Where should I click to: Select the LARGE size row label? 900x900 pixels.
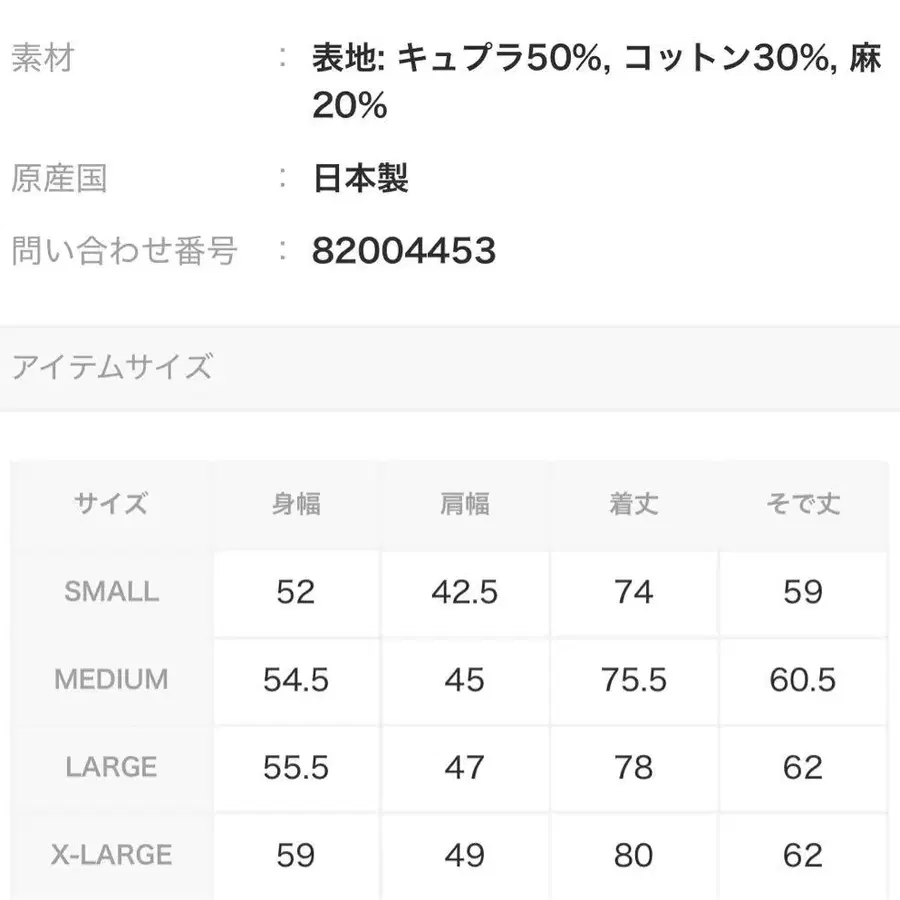pos(111,767)
